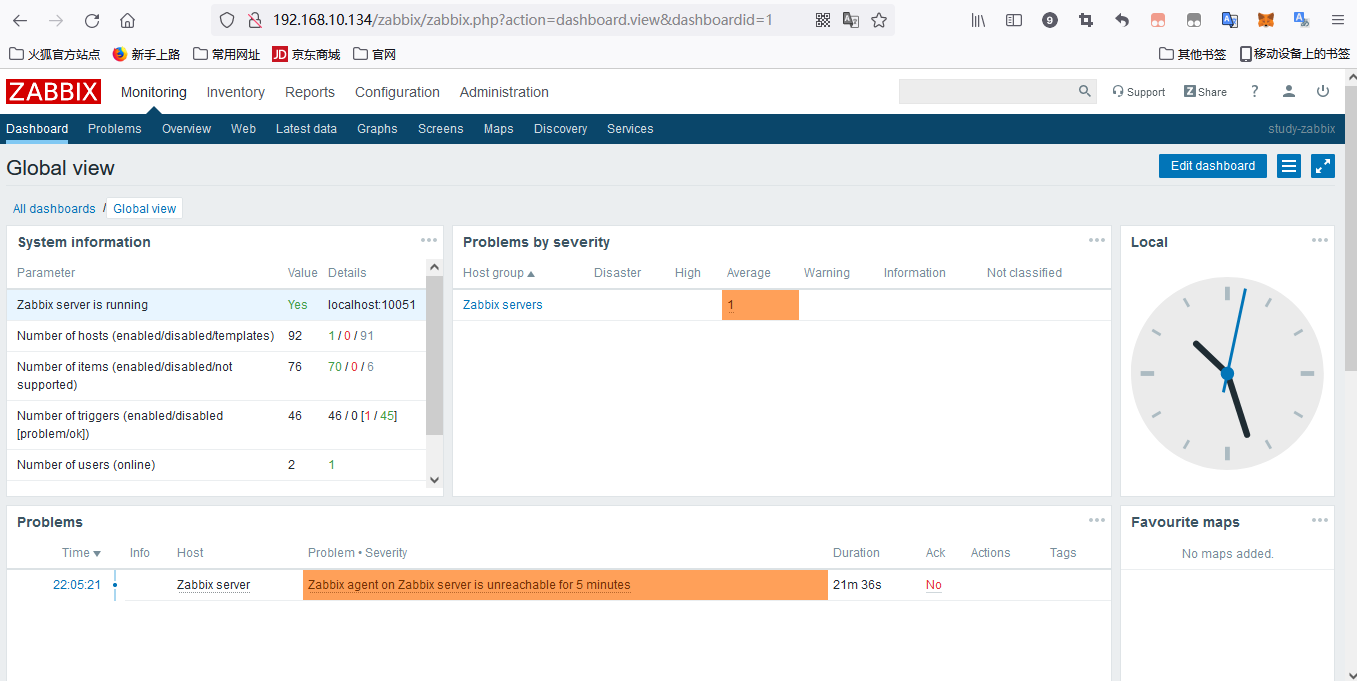Open the Graphs submenu tab
The width and height of the screenshot is (1357, 681).
(x=377, y=129)
